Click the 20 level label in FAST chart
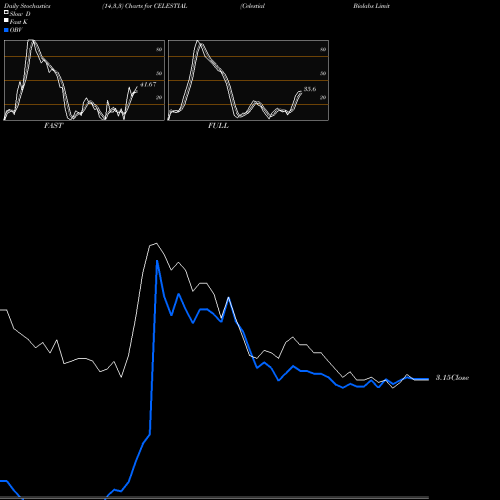Image resolution: width=500 pixels, height=500 pixels. pyautogui.click(x=159, y=97)
